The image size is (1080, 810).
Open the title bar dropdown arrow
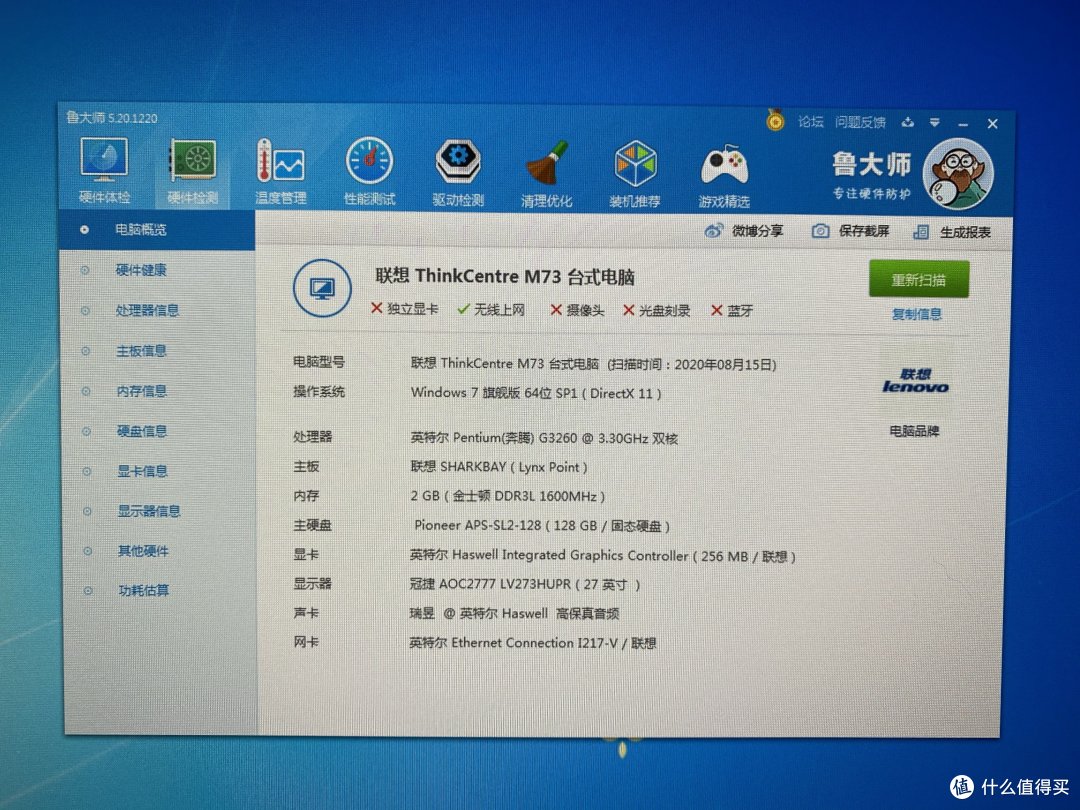[933, 123]
